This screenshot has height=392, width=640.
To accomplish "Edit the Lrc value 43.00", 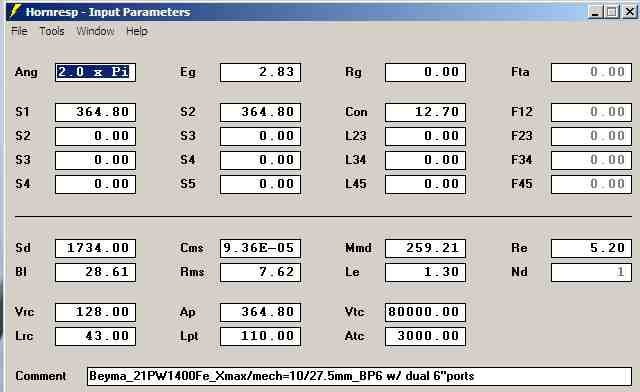I will pos(96,336).
